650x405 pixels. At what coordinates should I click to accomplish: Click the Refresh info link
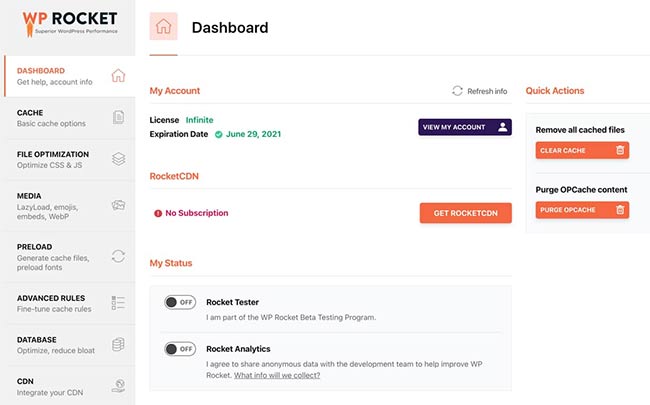[479, 91]
